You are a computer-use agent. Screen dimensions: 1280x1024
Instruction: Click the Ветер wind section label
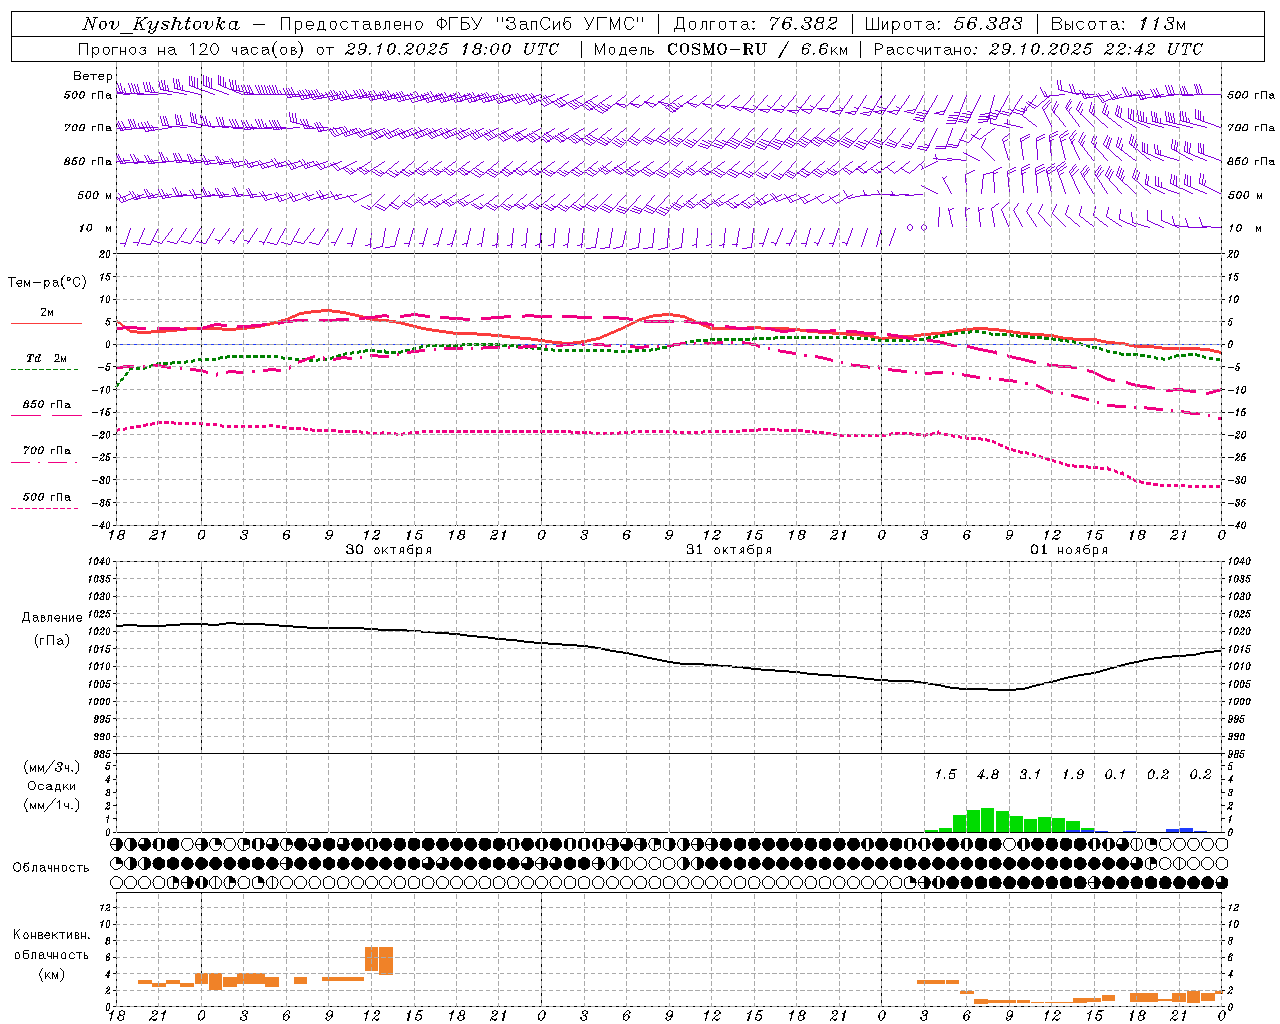93,76
